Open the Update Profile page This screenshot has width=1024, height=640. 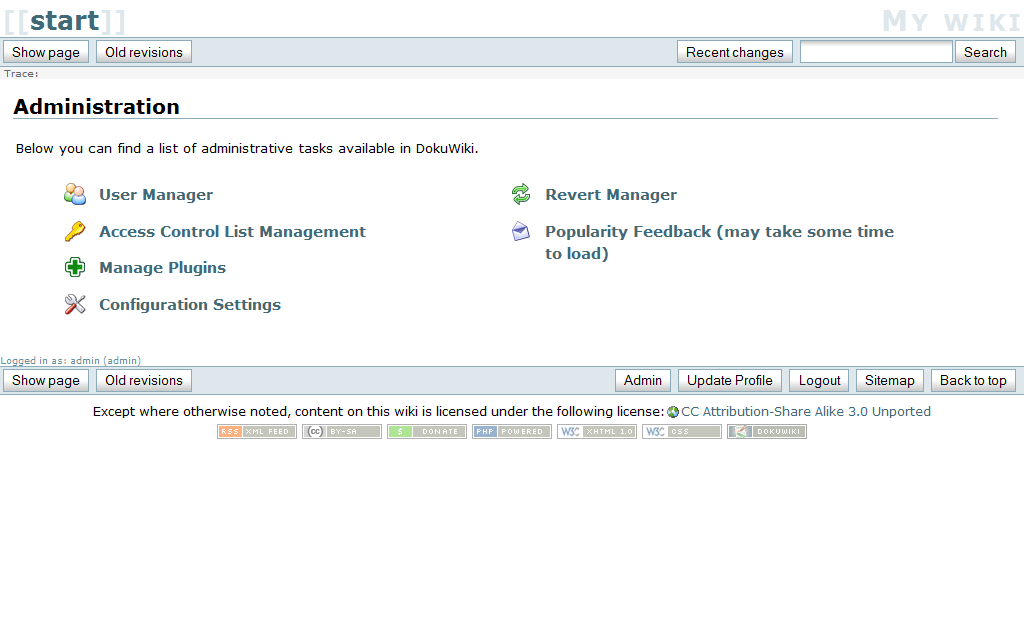730,380
